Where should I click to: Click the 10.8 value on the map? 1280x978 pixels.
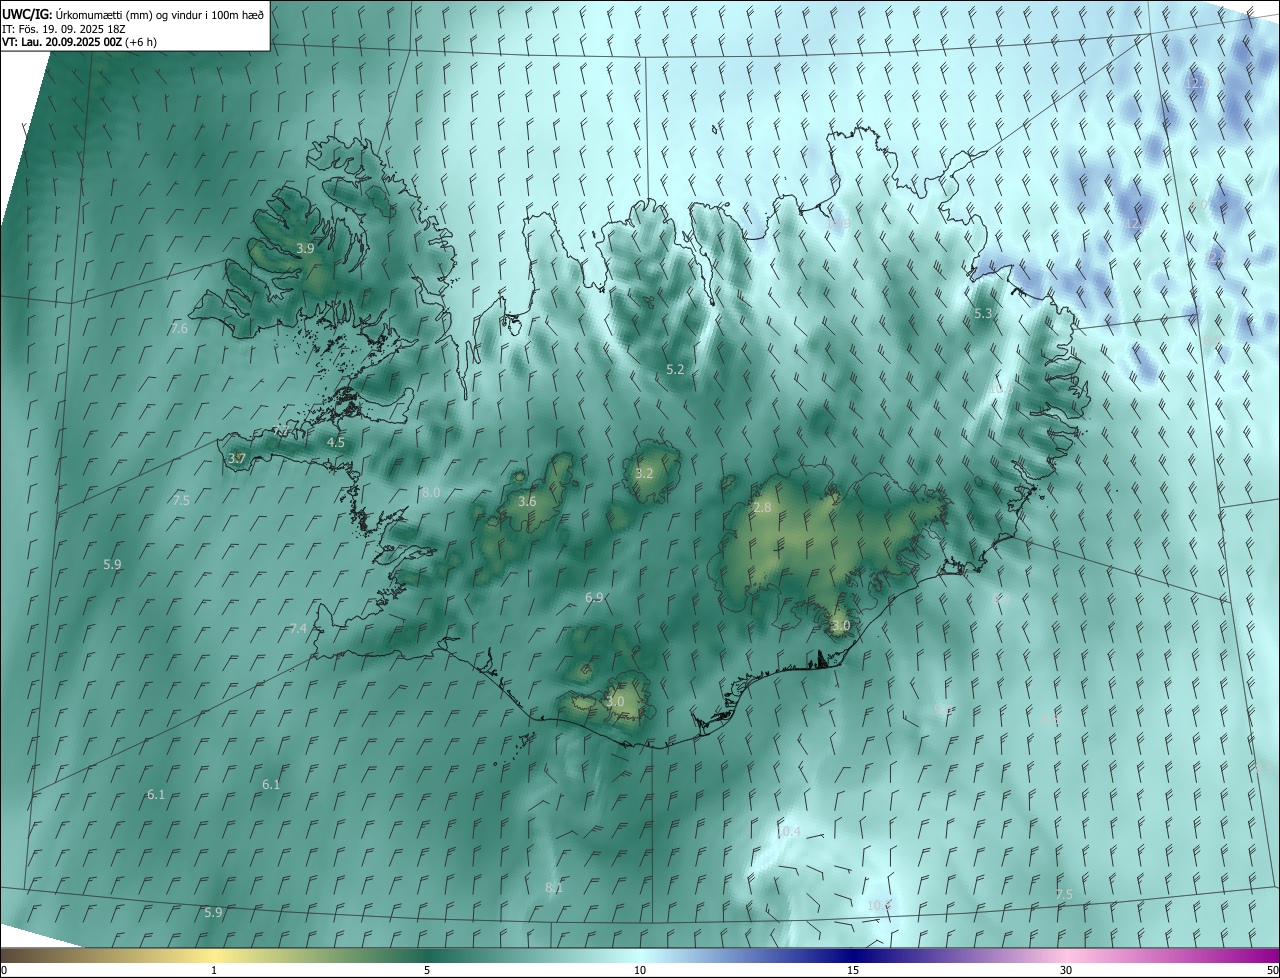pyautogui.click(x=879, y=904)
